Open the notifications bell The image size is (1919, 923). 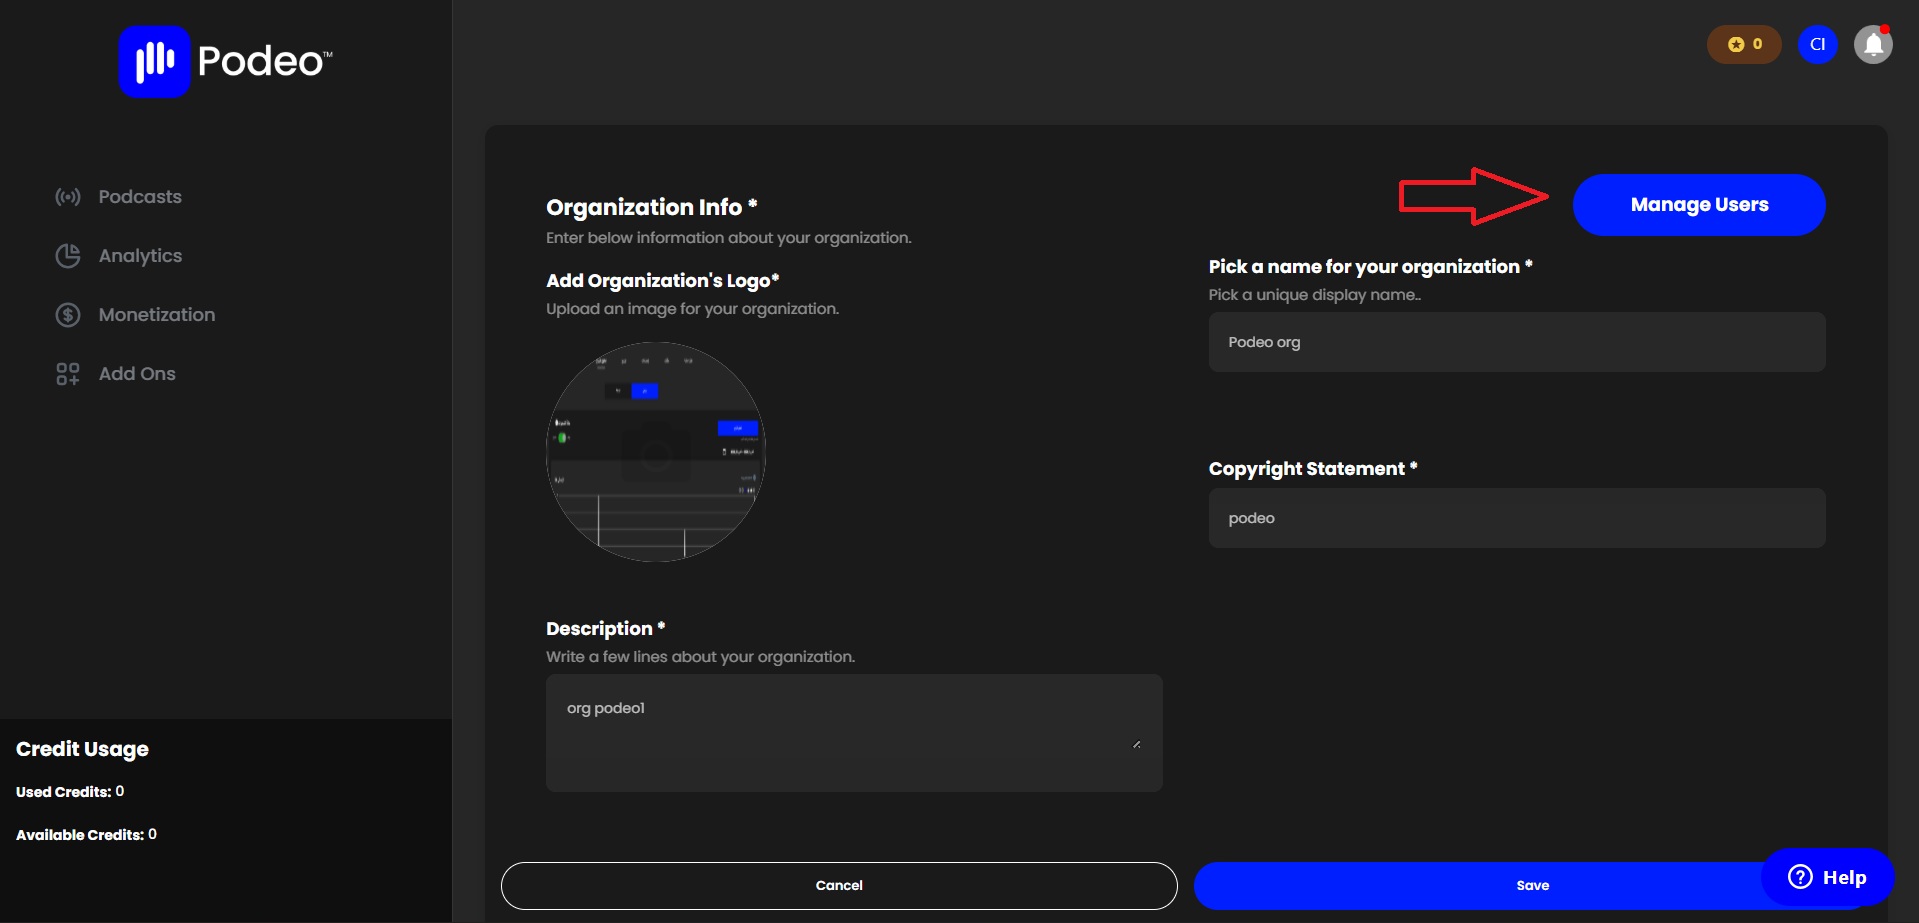(1873, 44)
